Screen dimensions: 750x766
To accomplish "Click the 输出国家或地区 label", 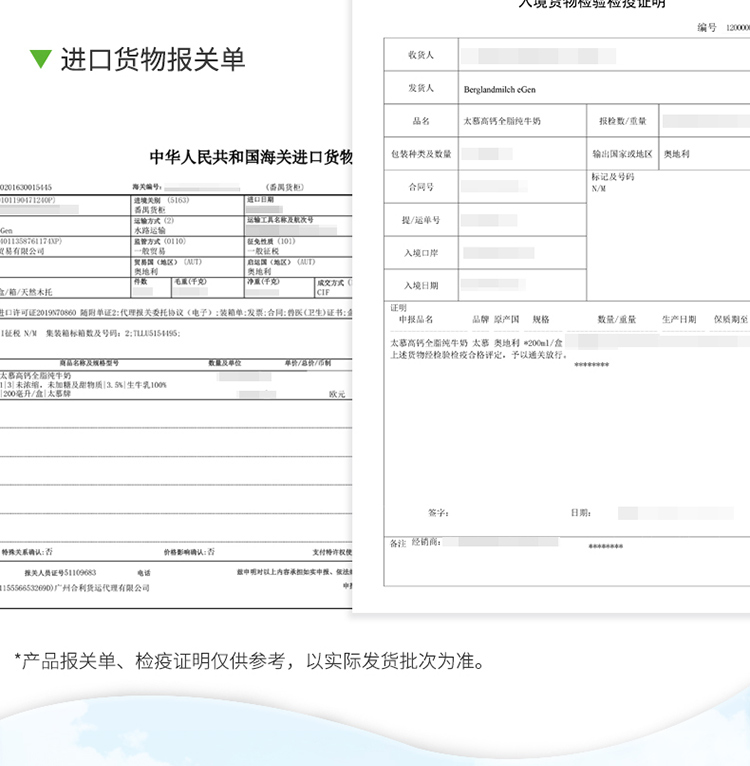I will 622,154.
